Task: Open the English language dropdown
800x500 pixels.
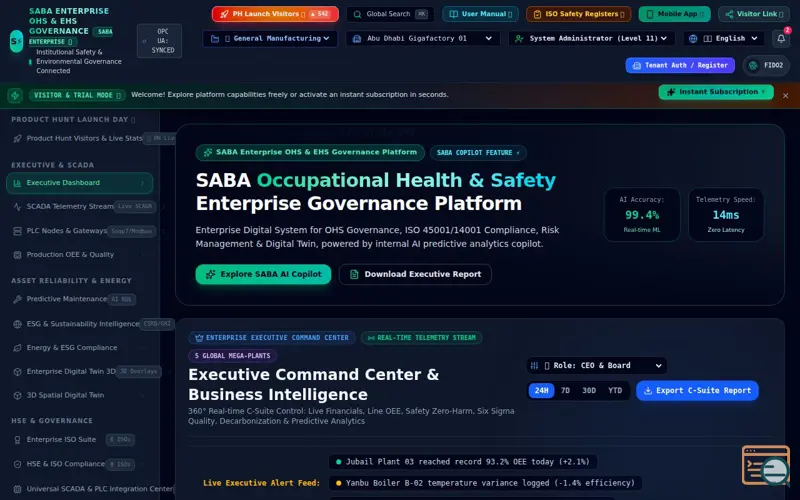Action: 723,38
